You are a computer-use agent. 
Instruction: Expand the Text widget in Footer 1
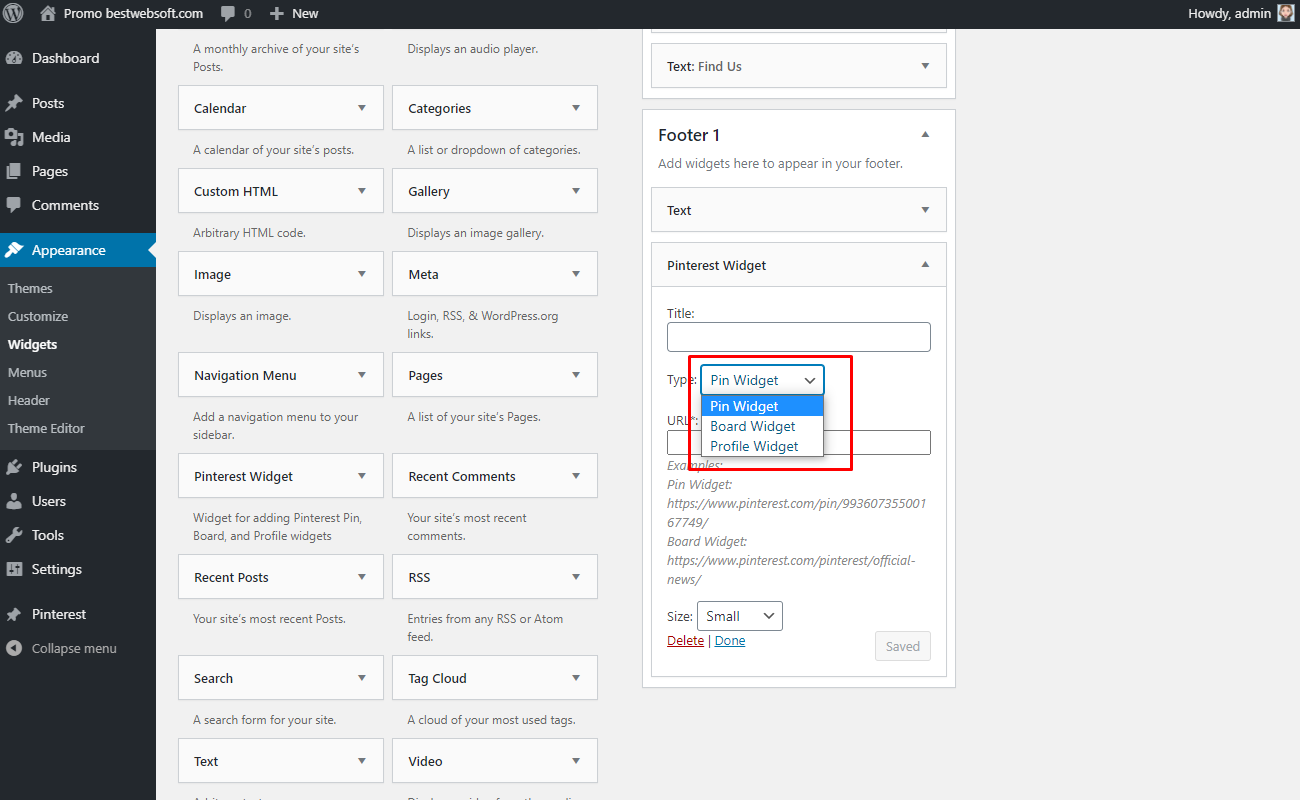tap(925, 210)
